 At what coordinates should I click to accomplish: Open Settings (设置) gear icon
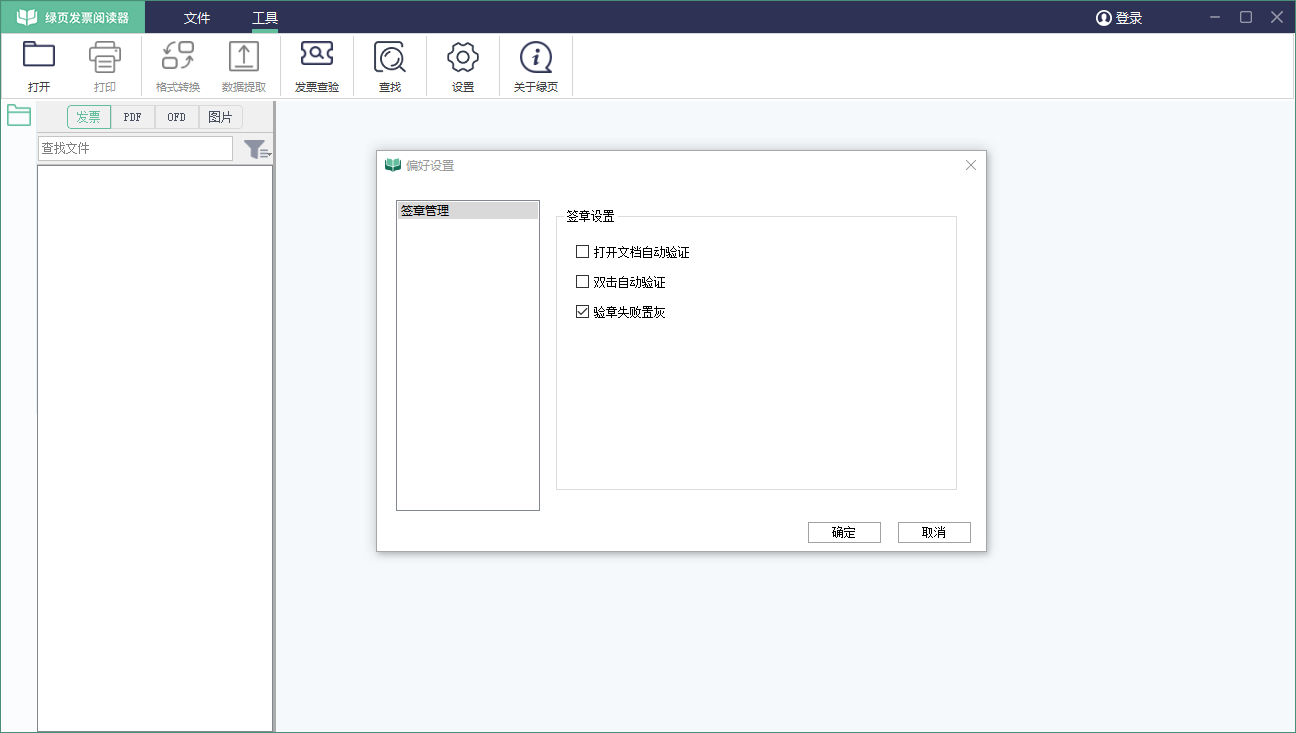point(463,57)
